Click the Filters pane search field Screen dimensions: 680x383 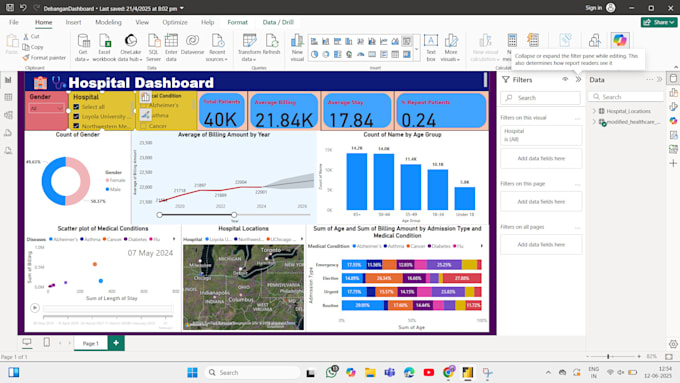pos(540,98)
